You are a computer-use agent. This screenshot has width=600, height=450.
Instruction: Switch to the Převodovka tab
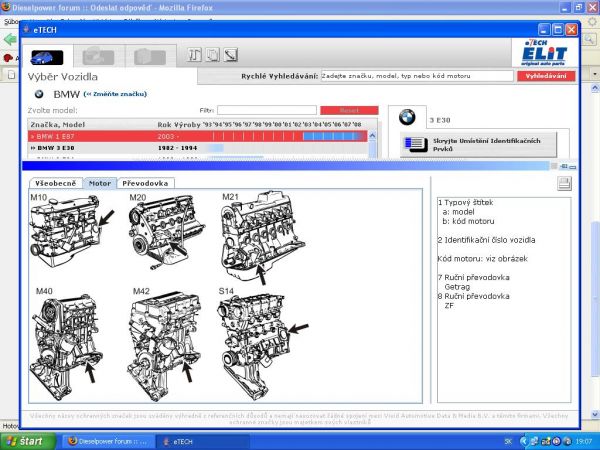click(145, 183)
